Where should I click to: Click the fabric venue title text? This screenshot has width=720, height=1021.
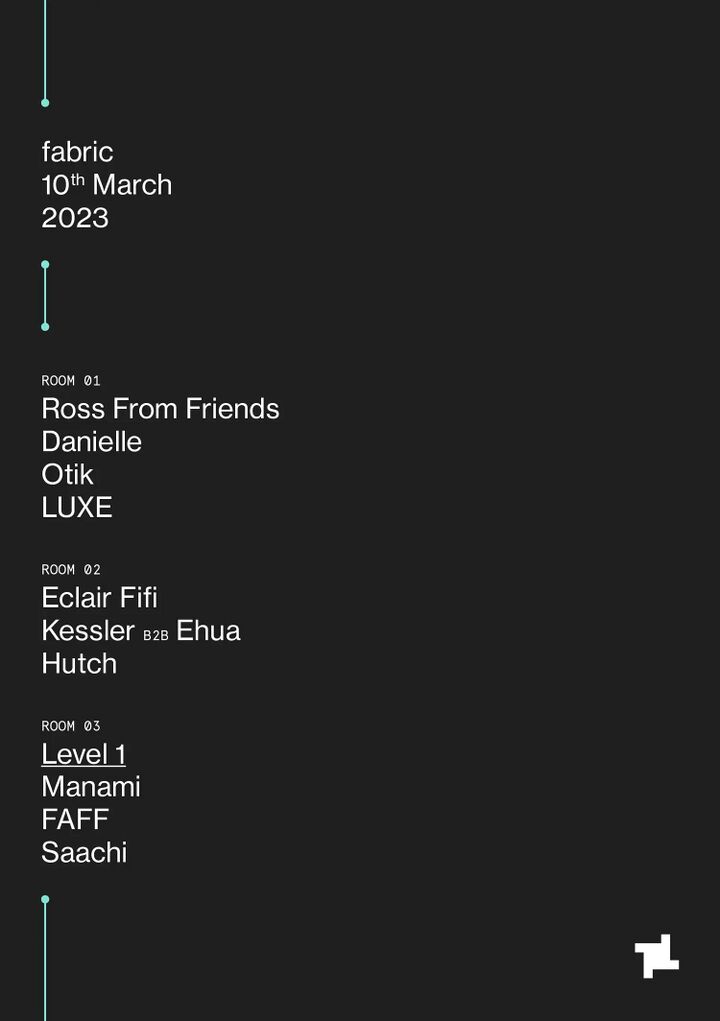77,152
